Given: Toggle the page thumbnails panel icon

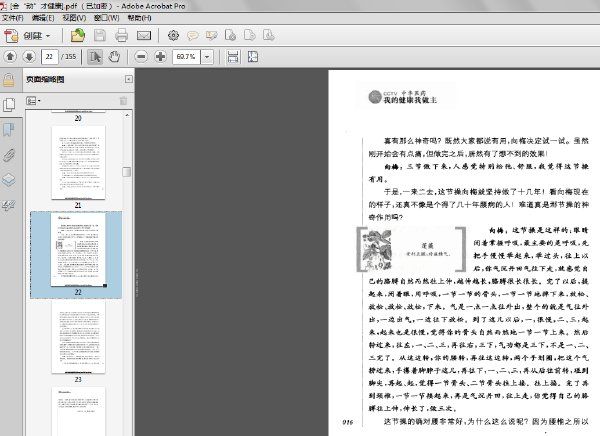Looking at the screenshot, I should (9, 105).
